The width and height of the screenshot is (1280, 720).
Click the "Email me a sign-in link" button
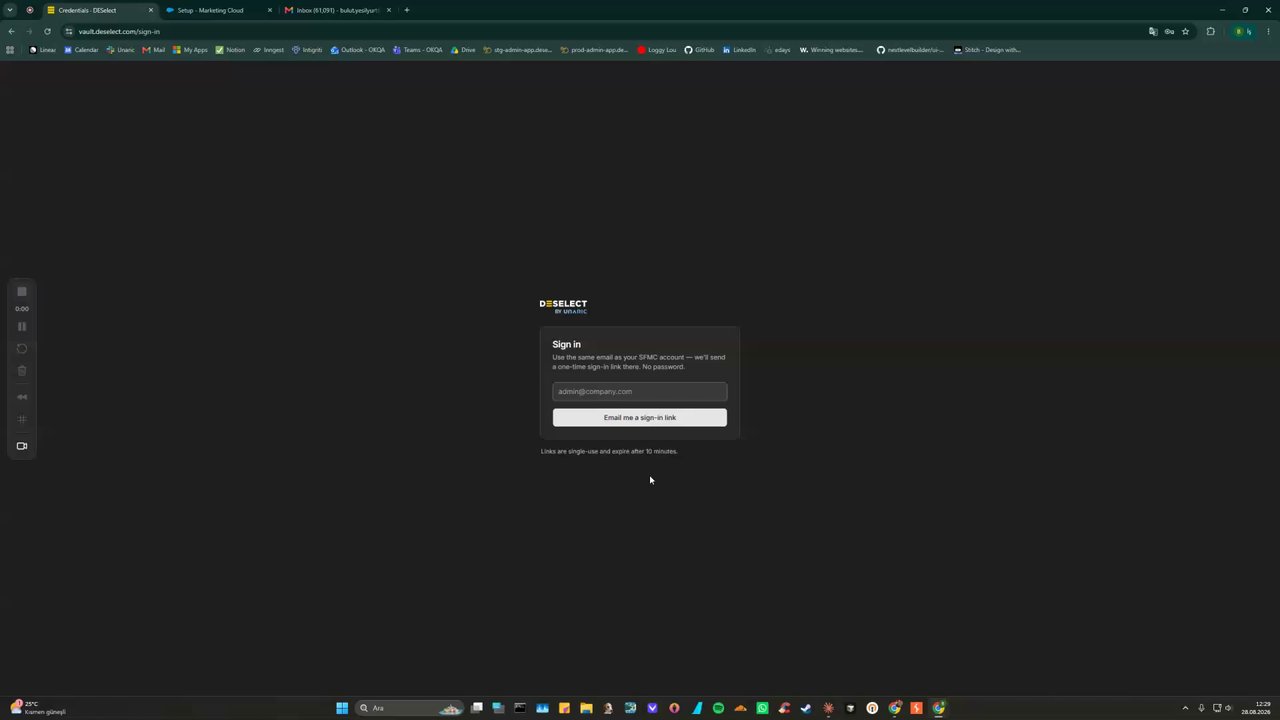pyautogui.click(x=640, y=417)
